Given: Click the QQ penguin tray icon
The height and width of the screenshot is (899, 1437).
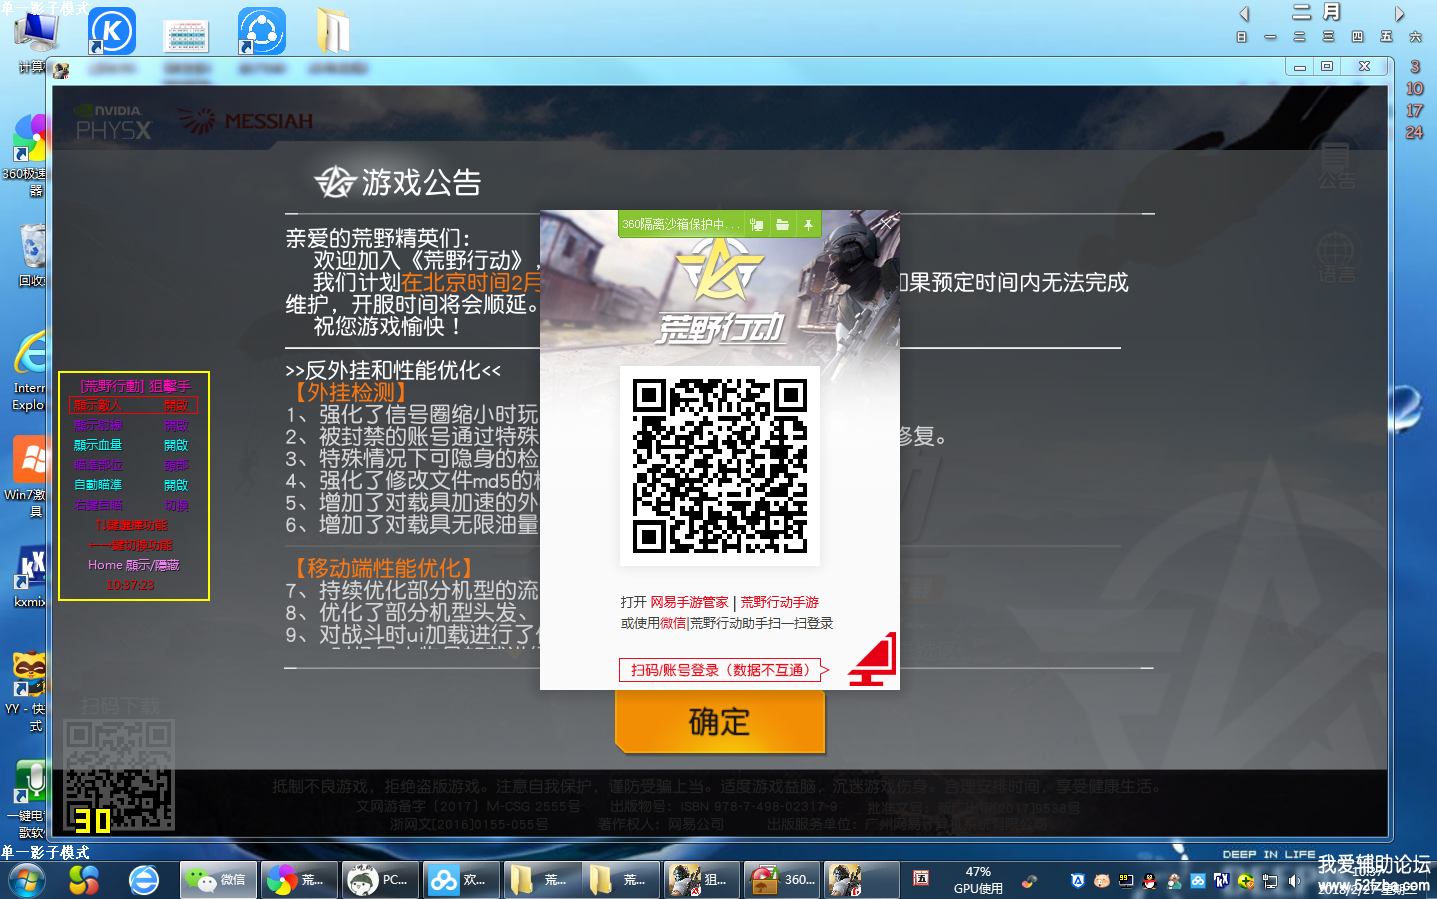Looking at the screenshot, I should point(1149,881).
